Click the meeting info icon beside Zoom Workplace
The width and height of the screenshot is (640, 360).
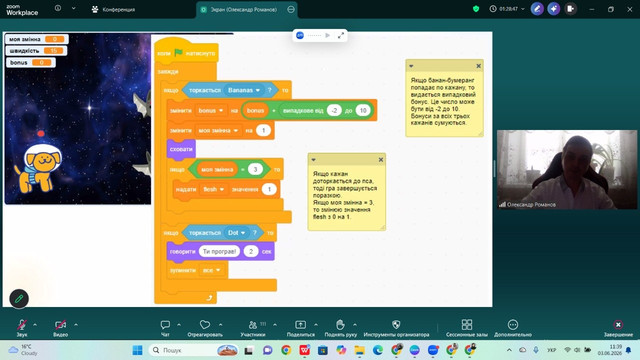[58, 8]
